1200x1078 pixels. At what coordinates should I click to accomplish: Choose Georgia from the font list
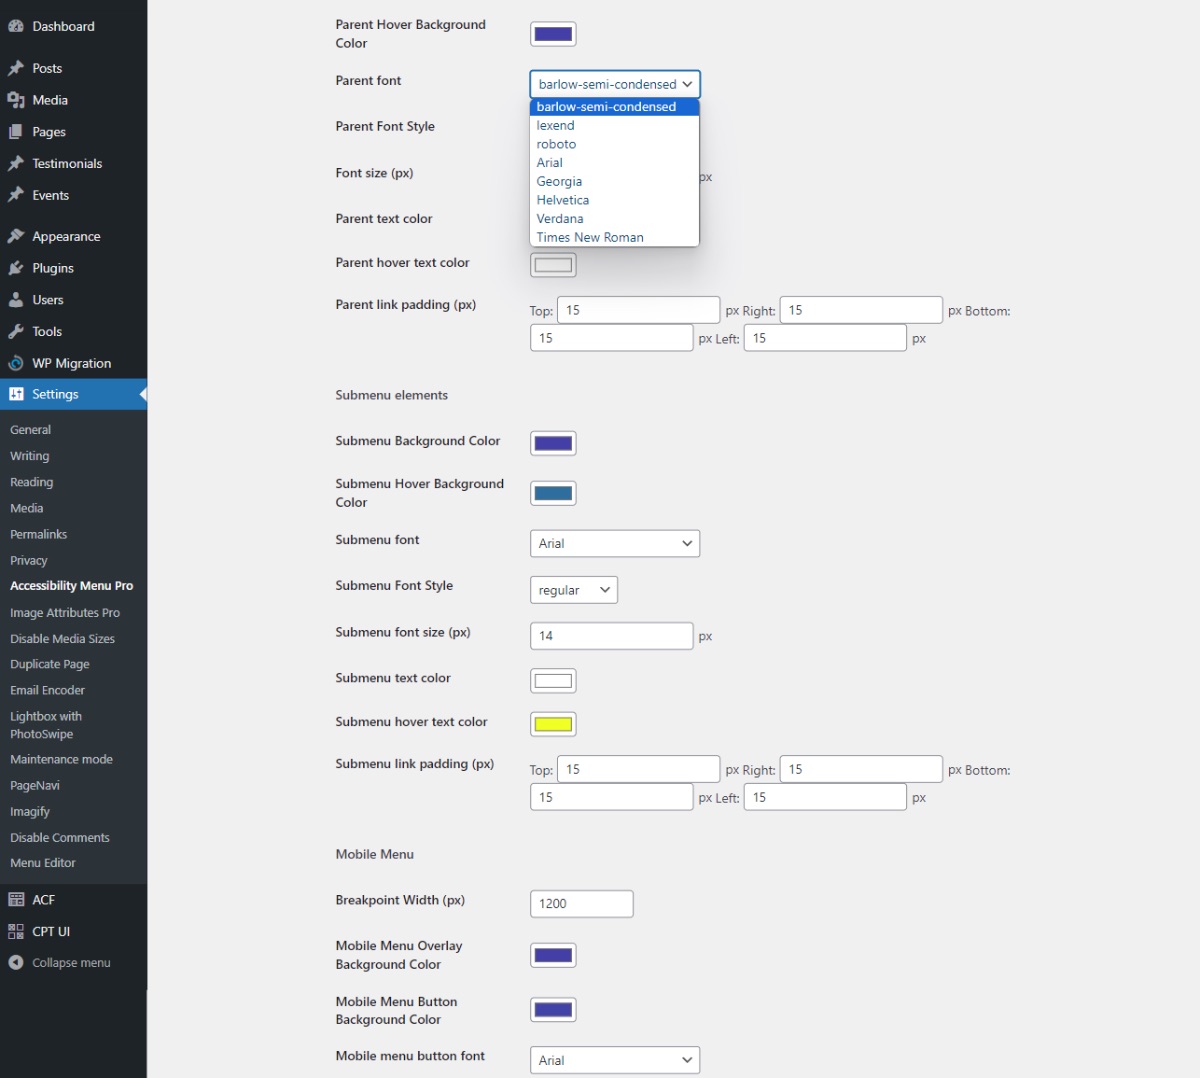tap(614, 181)
